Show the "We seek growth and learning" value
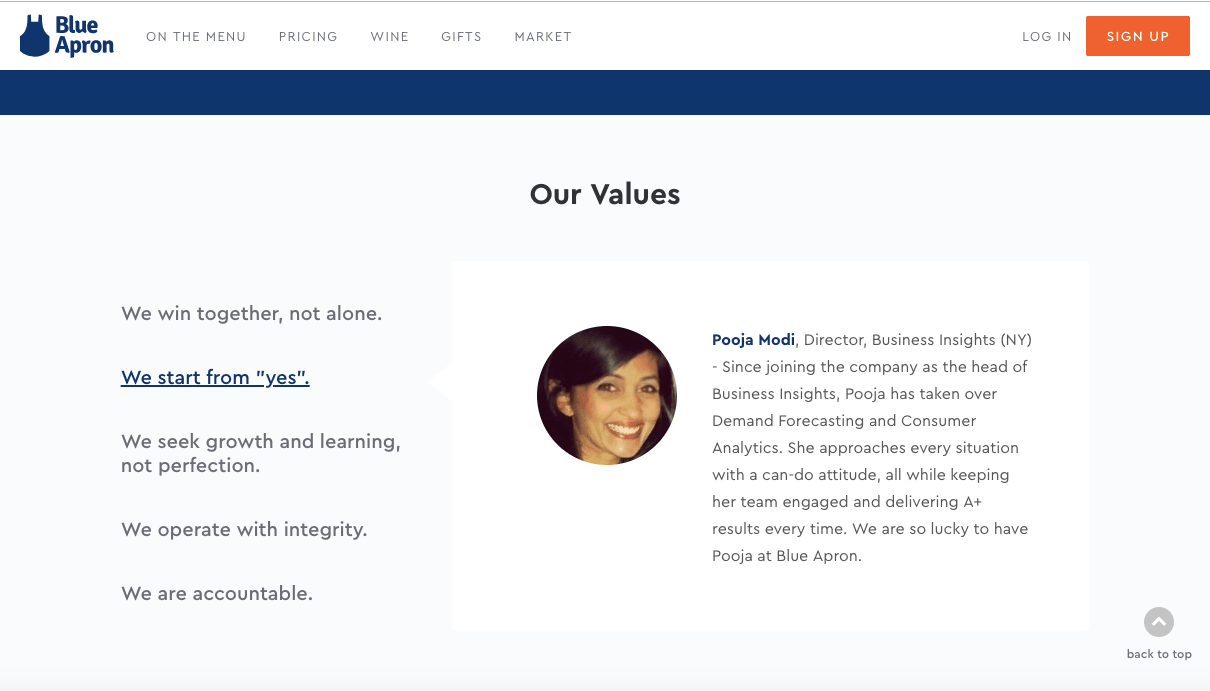The image size is (1210, 691). [x=260, y=453]
